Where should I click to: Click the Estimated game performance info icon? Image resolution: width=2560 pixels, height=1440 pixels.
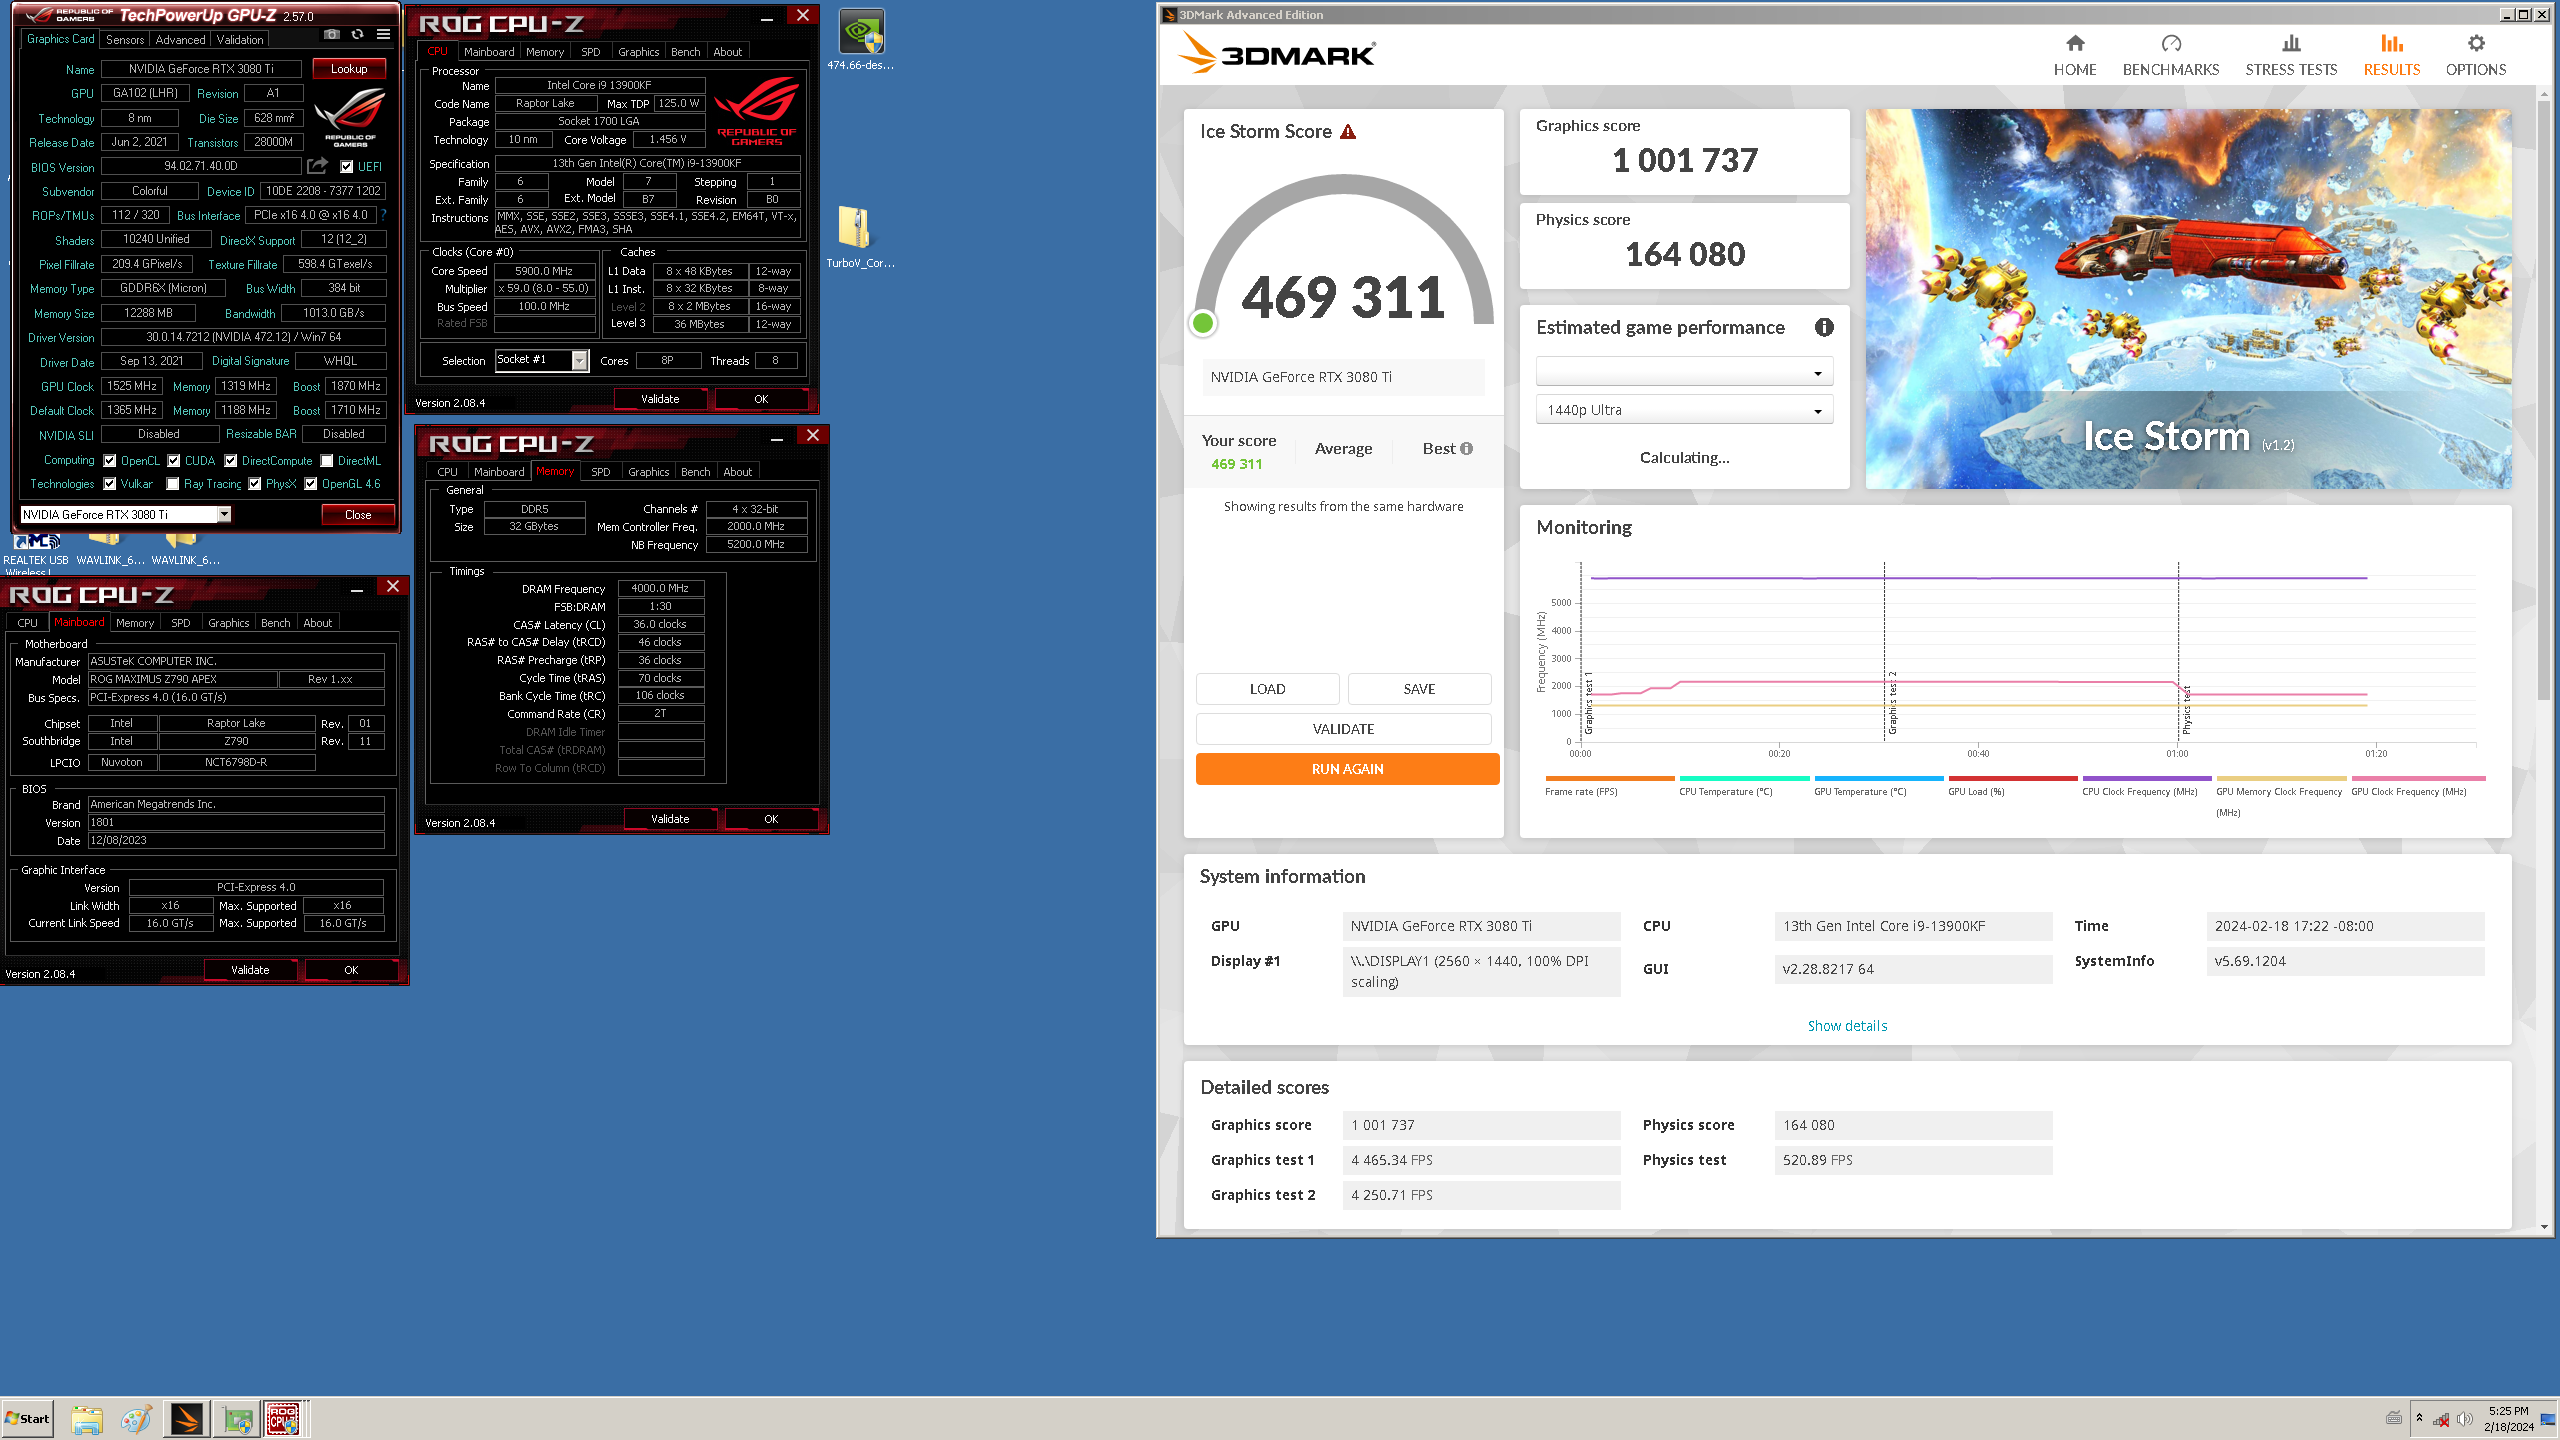1824,327
